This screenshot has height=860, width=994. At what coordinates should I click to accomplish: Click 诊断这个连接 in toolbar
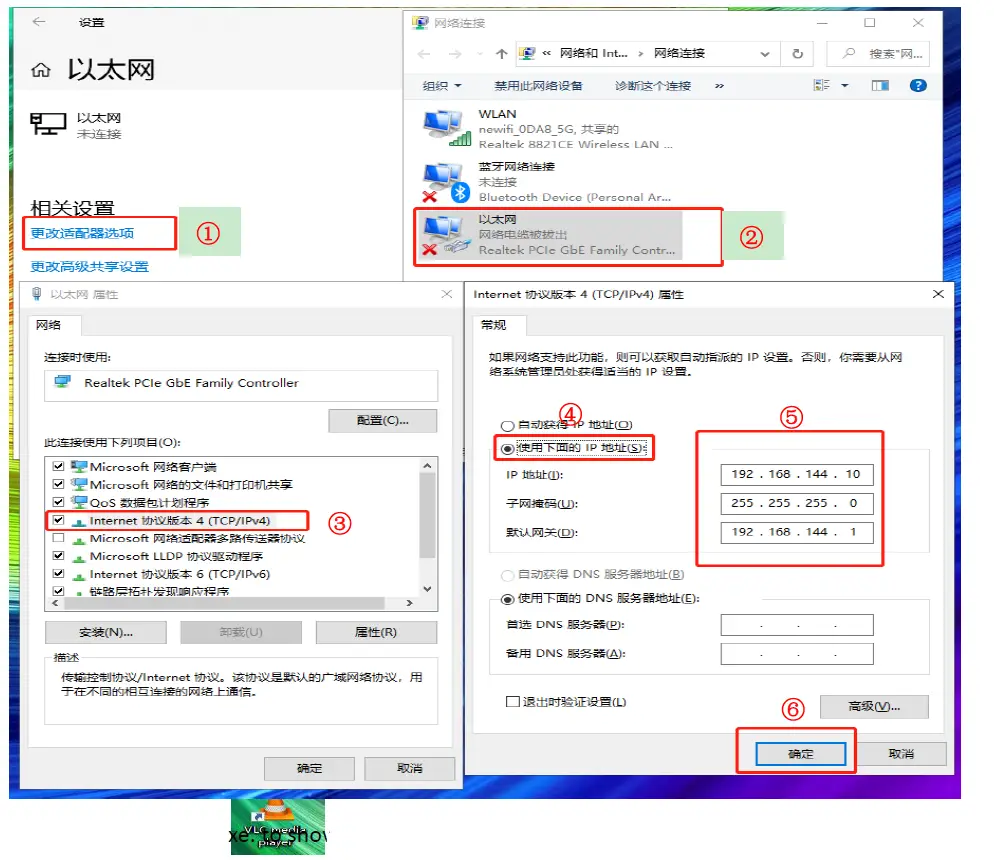pos(652,86)
